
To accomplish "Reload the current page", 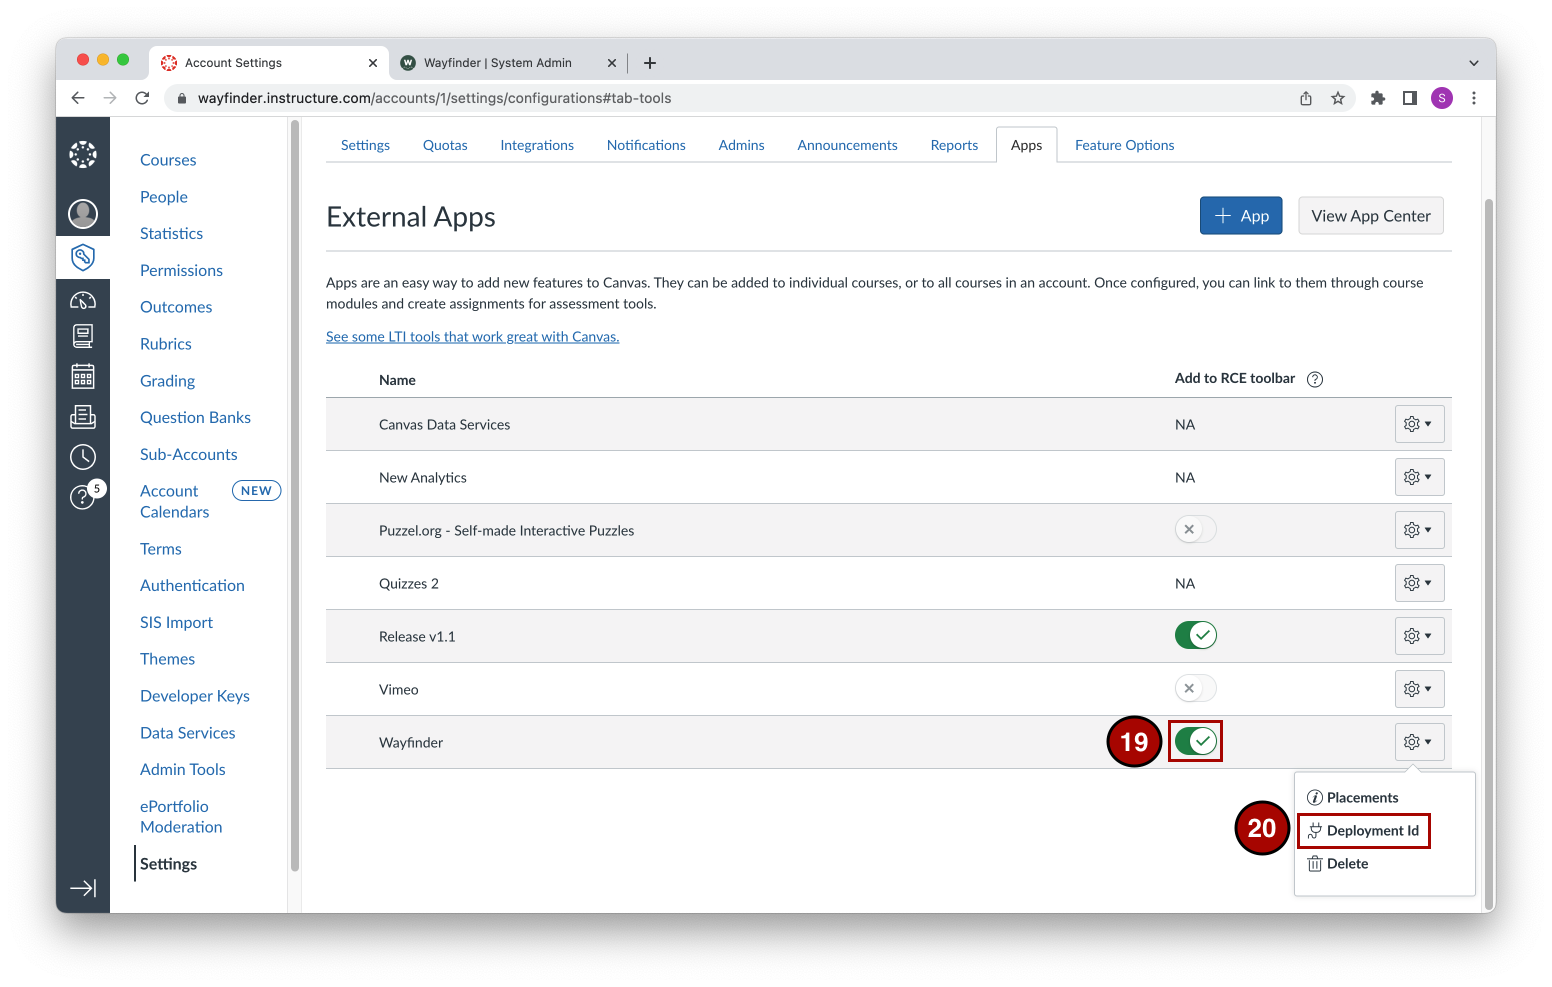I will point(142,98).
